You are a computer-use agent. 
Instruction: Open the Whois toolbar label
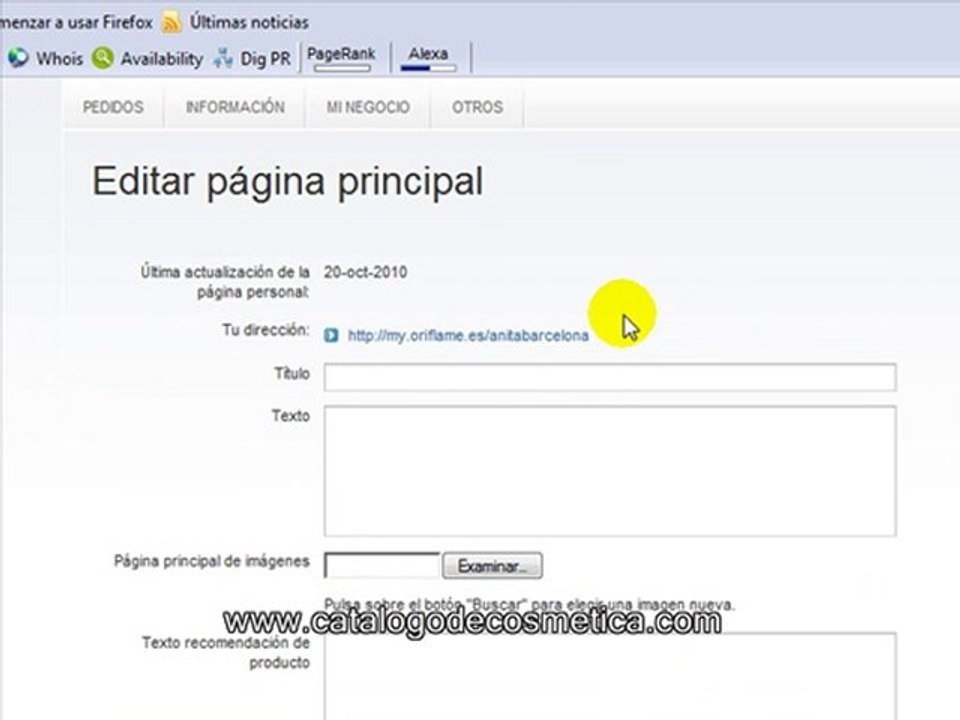pos(59,59)
